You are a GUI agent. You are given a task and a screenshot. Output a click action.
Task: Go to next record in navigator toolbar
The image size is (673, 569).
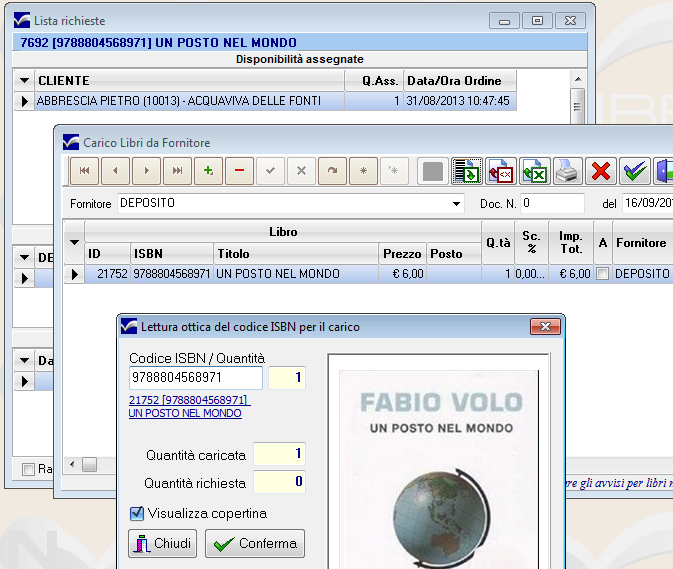pos(146,171)
